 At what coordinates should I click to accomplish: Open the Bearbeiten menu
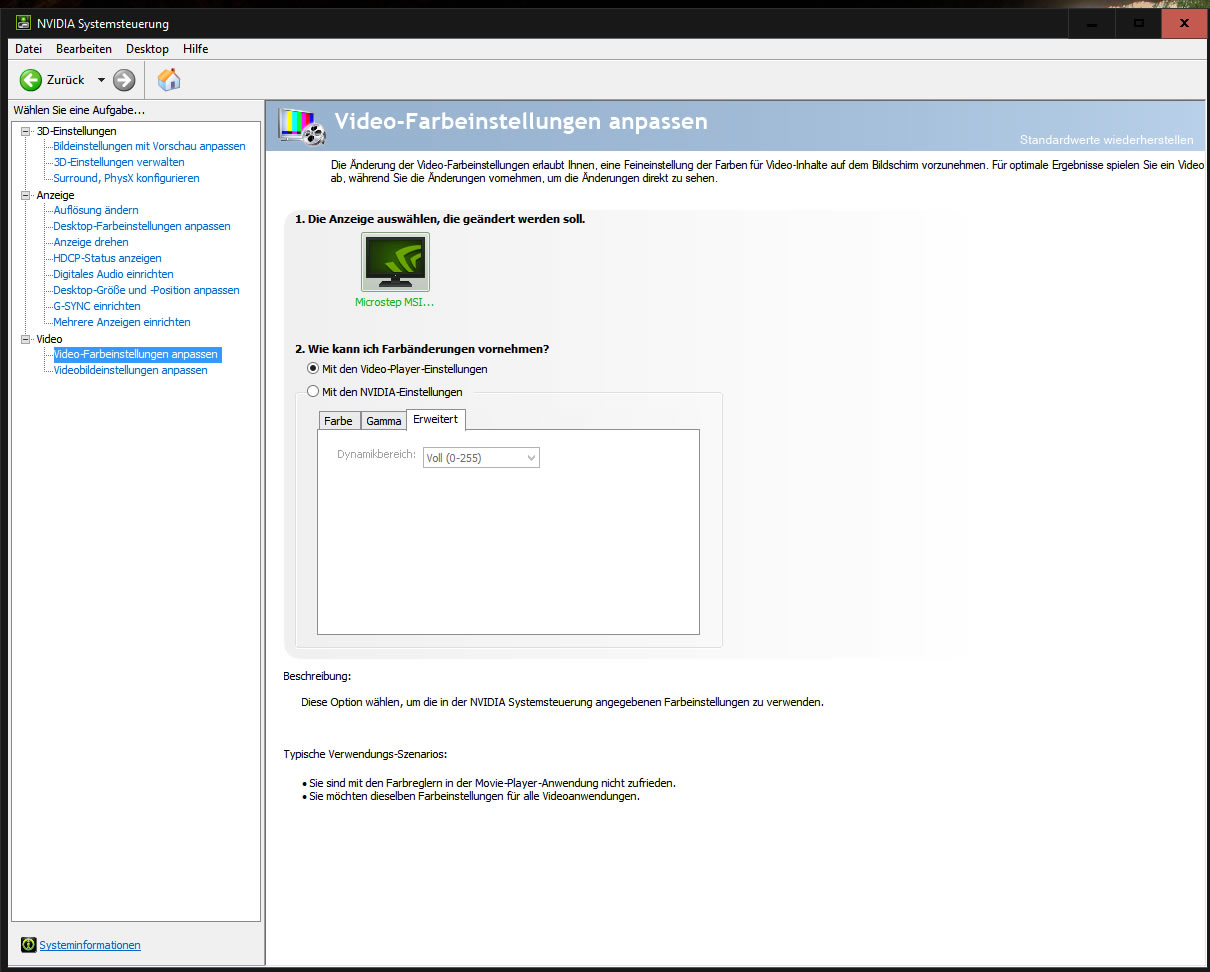(84, 49)
